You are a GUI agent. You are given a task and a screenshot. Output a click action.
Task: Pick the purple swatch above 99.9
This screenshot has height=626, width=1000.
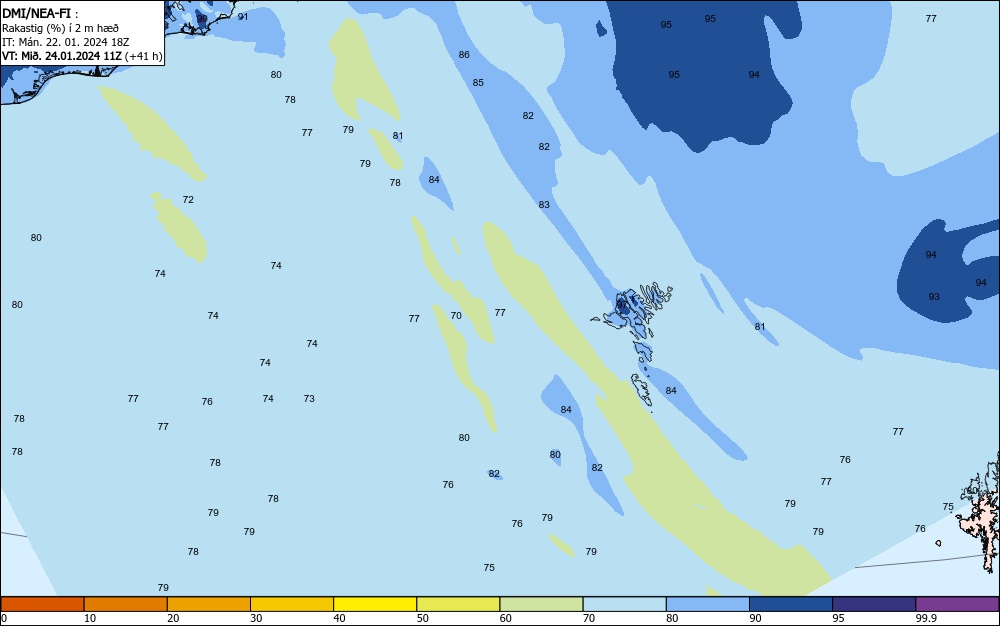pos(957,604)
